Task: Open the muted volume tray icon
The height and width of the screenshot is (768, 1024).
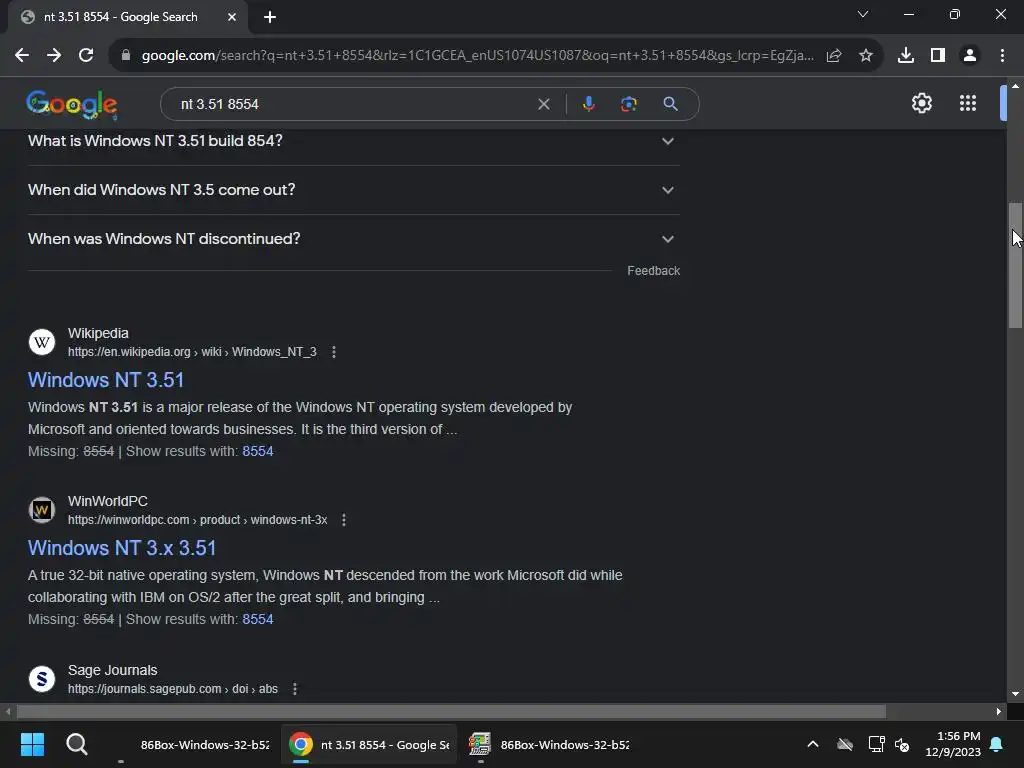Action: tap(902, 744)
